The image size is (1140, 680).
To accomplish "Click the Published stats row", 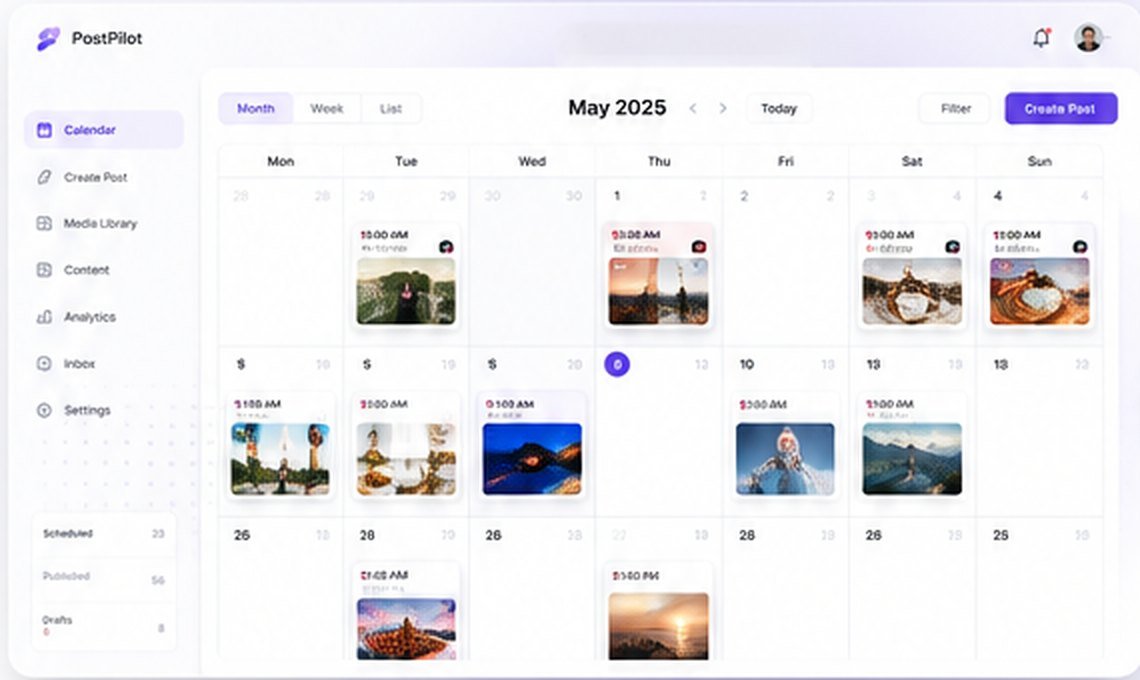I will pyautogui.click(x=104, y=578).
